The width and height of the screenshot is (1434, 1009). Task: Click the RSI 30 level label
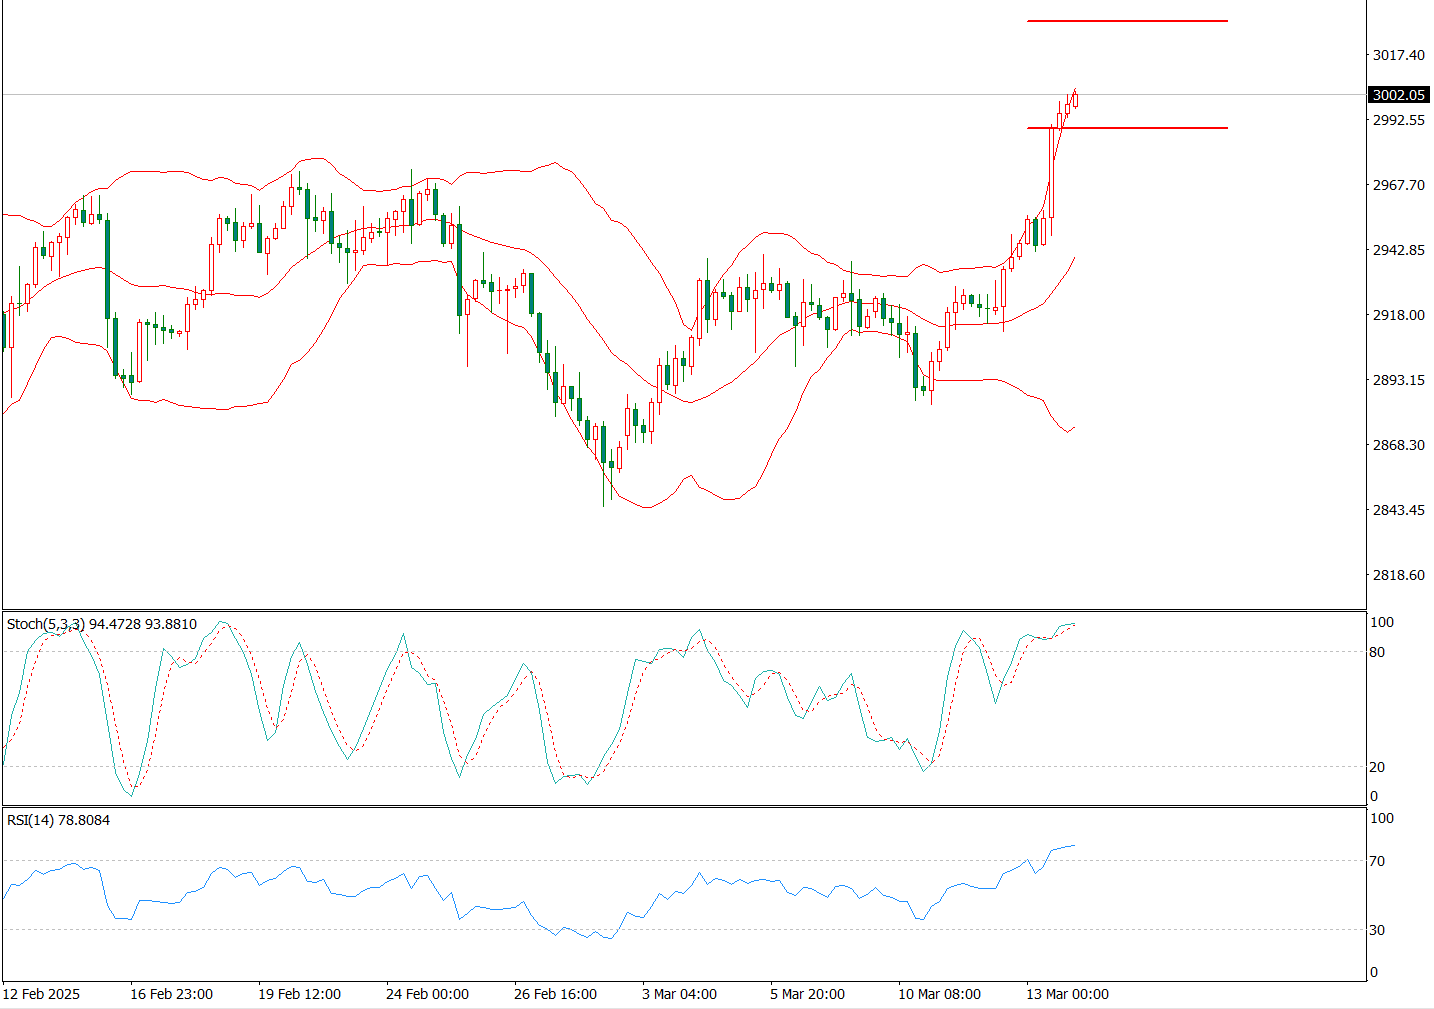pyautogui.click(x=1377, y=930)
